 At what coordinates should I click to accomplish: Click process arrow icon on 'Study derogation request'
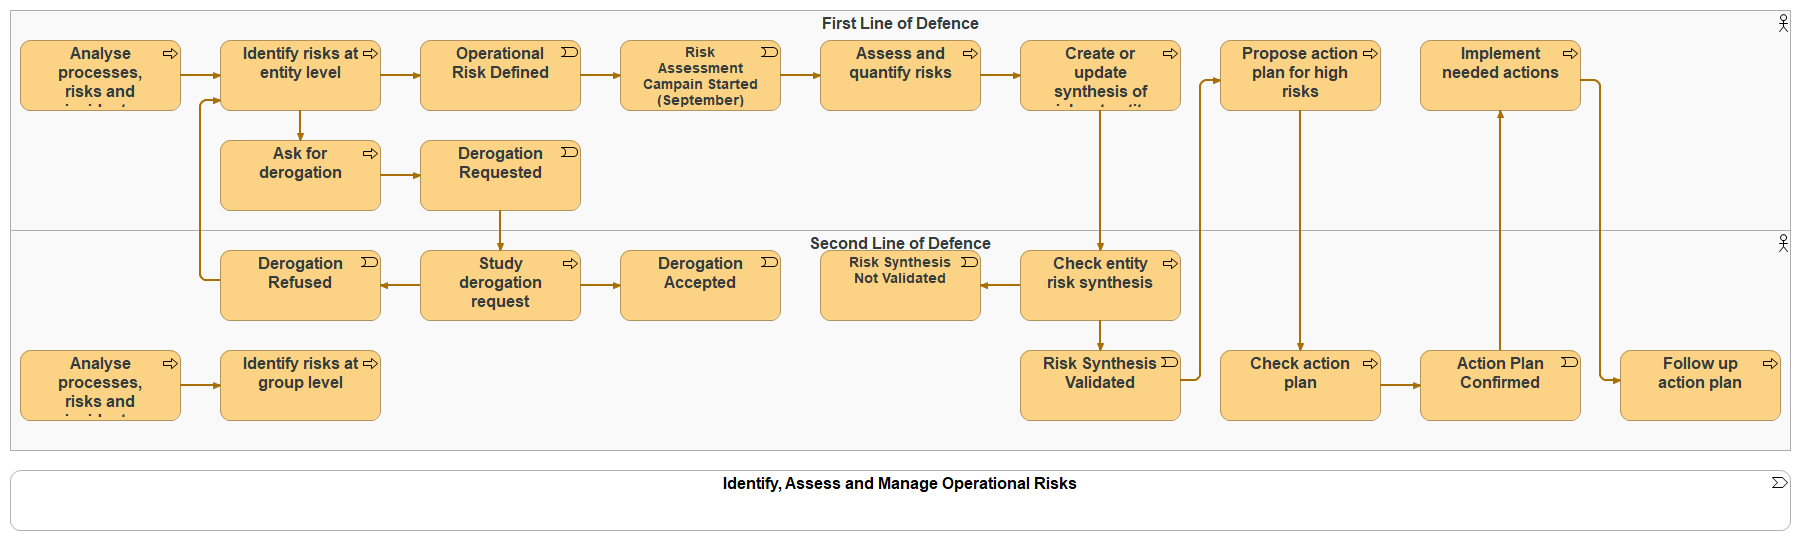(570, 263)
